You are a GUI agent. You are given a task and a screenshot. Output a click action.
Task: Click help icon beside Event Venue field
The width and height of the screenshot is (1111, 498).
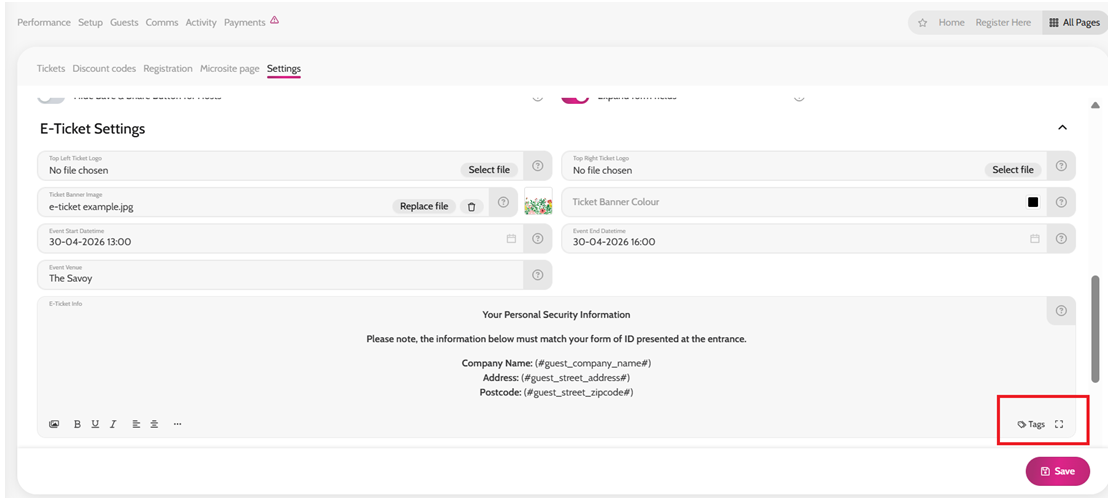[x=537, y=275]
